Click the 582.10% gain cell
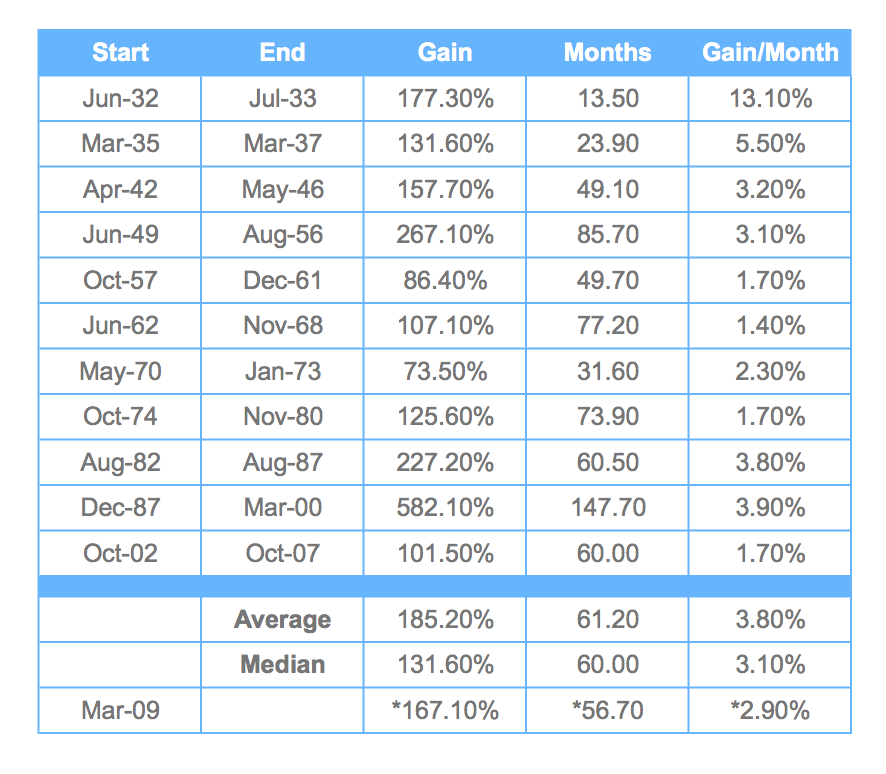886x774 pixels. [x=445, y=508]
